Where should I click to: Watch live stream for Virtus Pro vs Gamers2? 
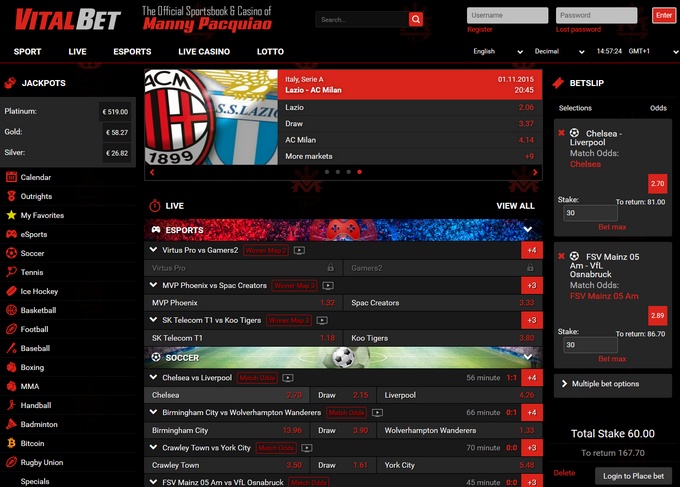(299, 250)
